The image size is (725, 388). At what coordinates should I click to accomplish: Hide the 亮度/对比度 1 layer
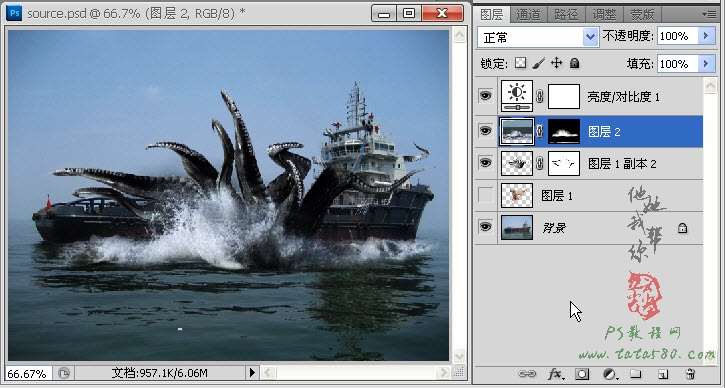(485, 96)
